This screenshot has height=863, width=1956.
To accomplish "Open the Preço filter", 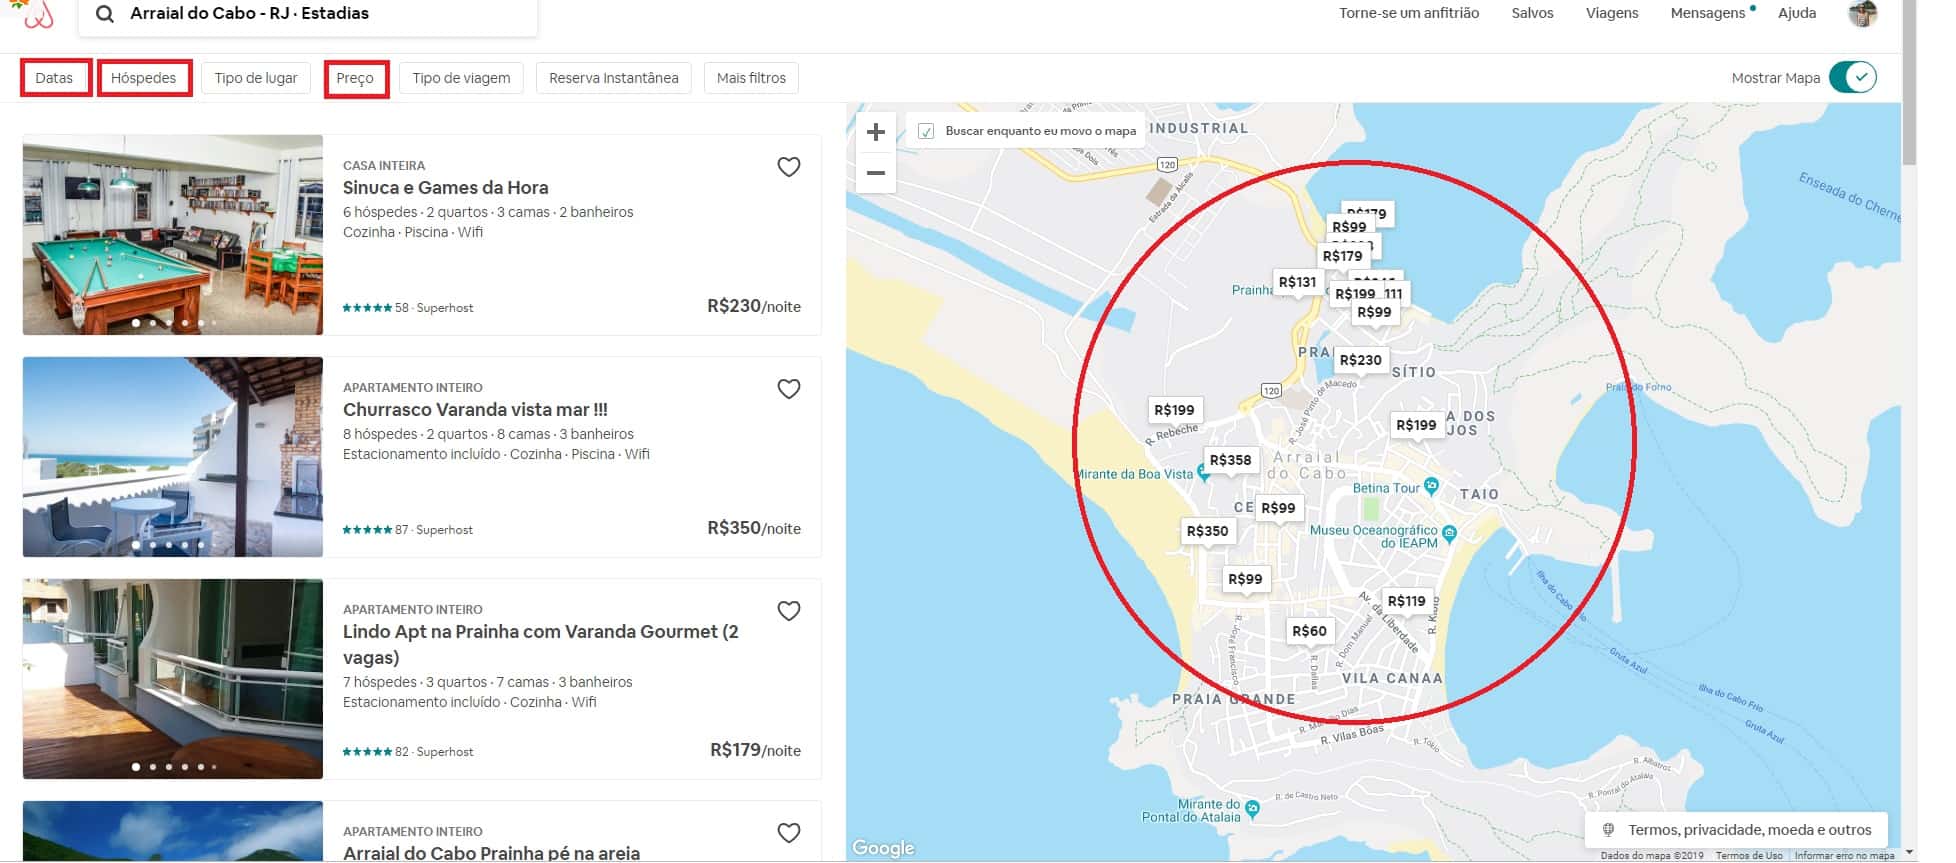I will 355,78.
